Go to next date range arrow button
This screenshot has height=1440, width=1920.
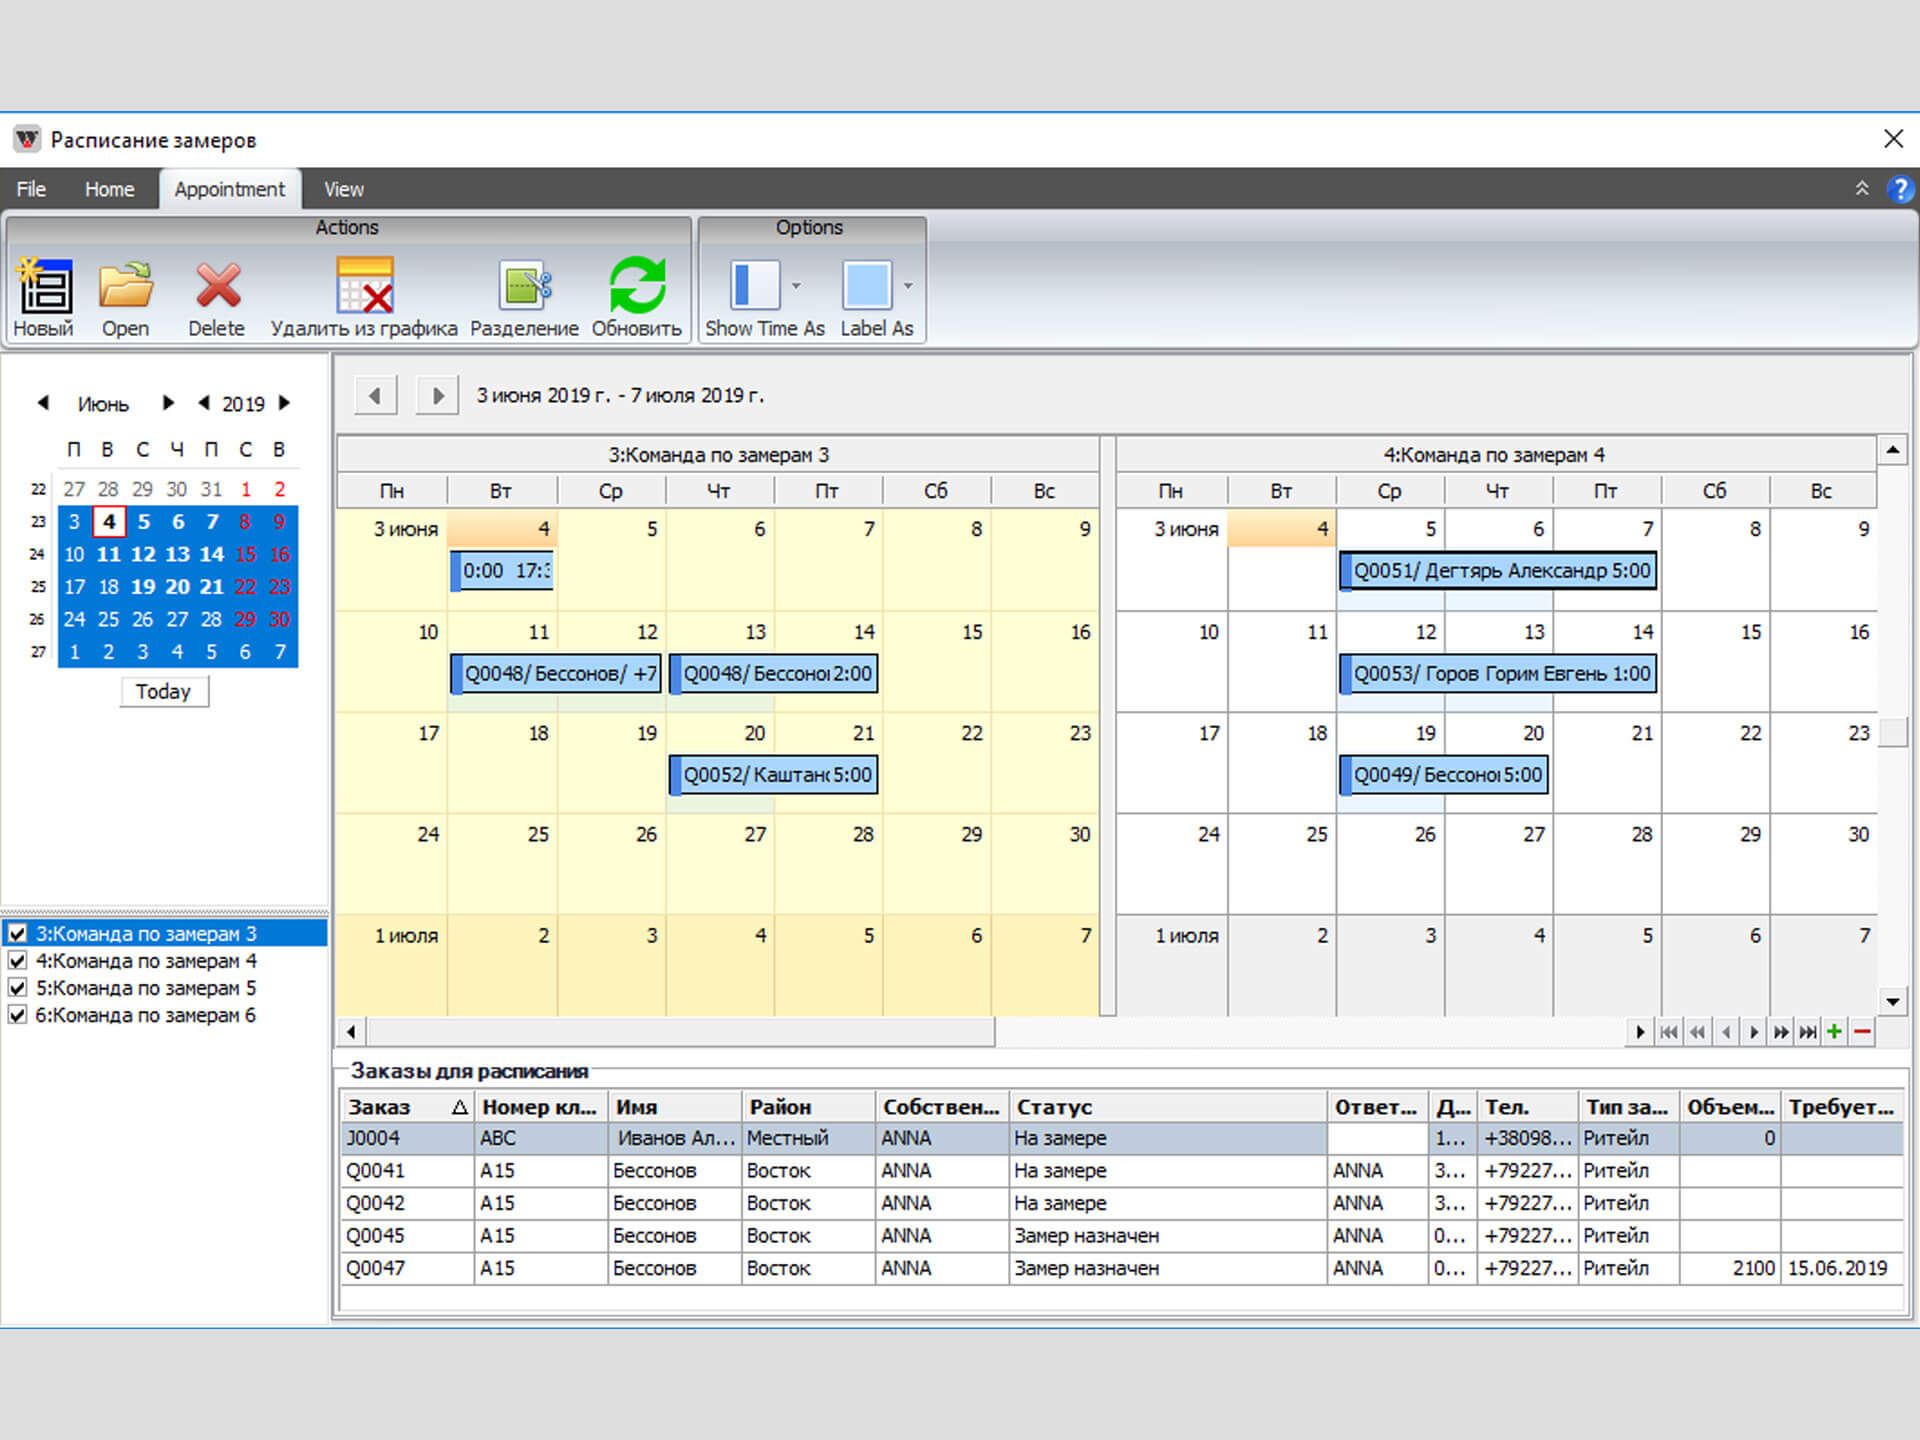[437, 396]
